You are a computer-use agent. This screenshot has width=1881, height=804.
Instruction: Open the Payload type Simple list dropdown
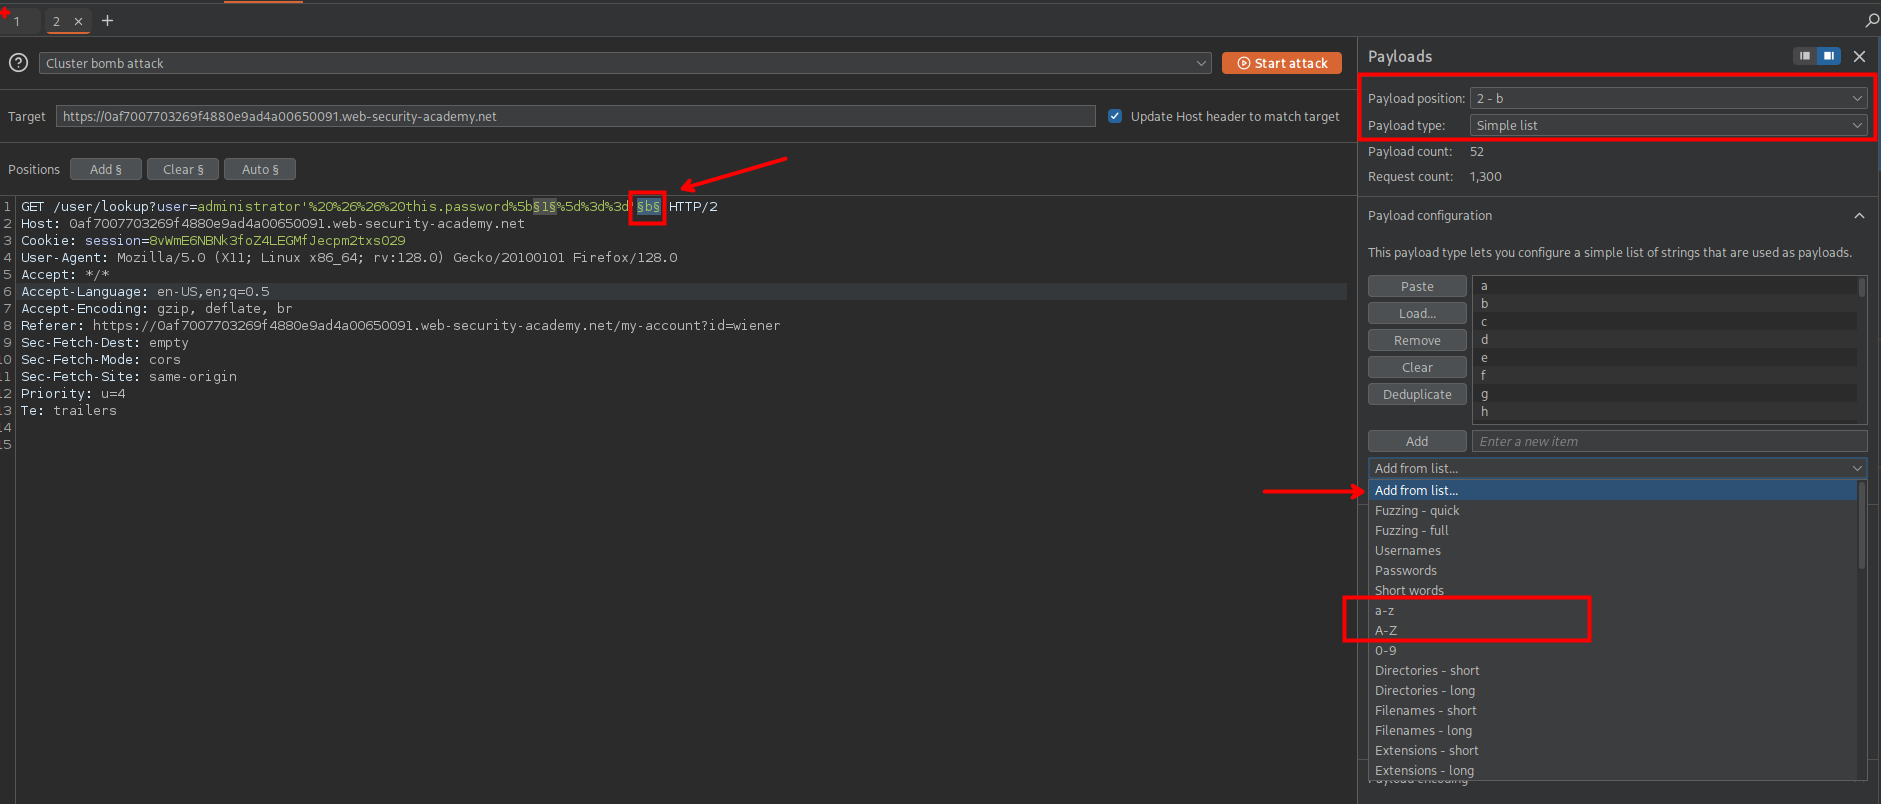(1667, 125)
